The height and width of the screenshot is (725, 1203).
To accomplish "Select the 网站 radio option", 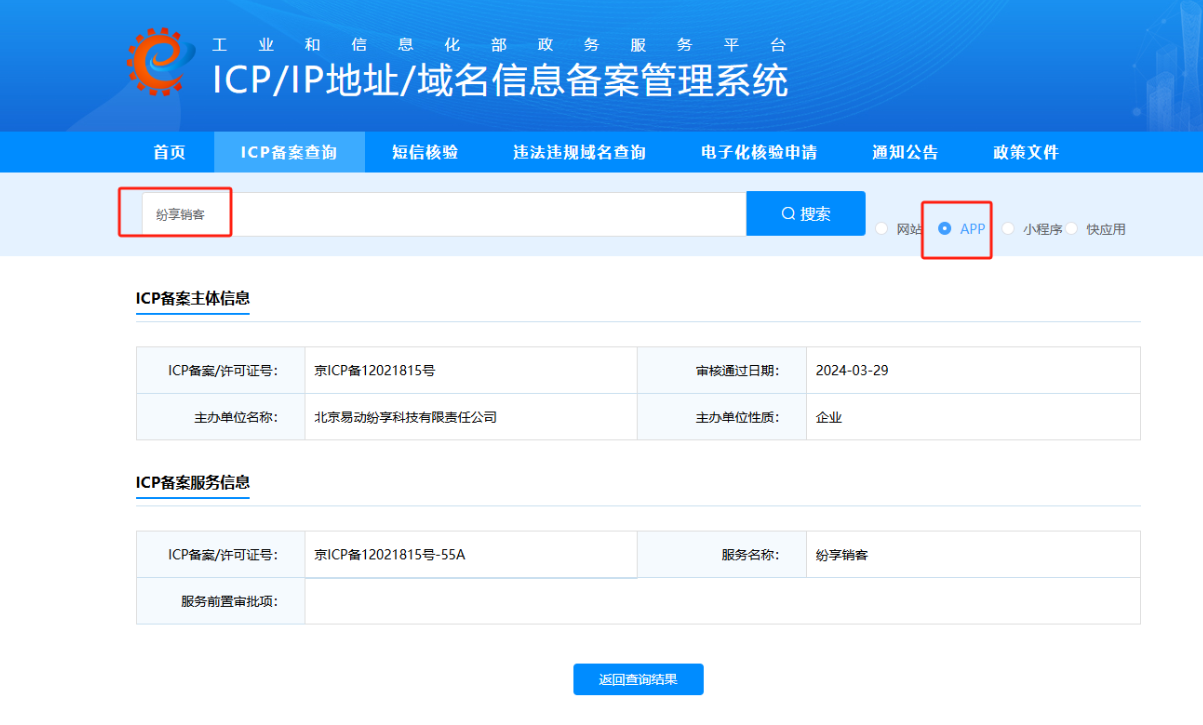I will (881, 229).
